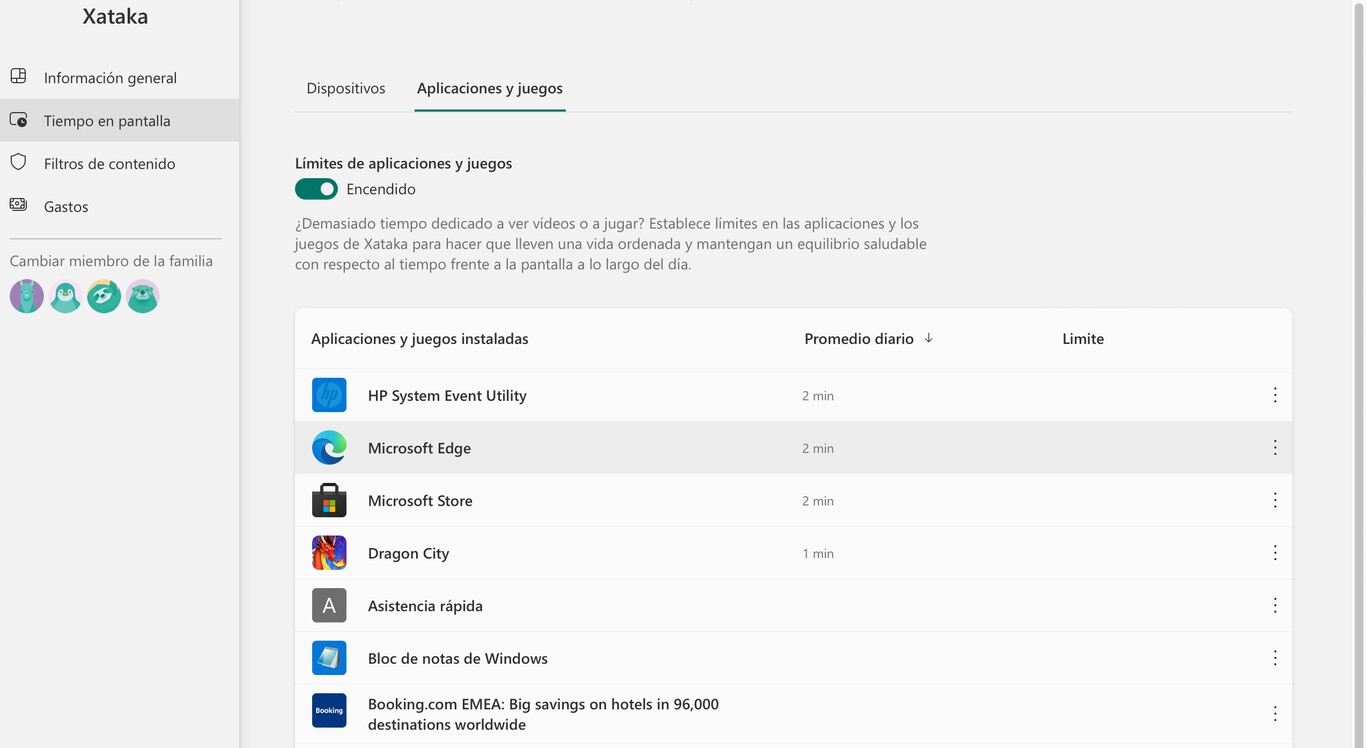1366x748 pixels.
Task: Click the Dragon City game icon
Action: click(x=329, y=553)
